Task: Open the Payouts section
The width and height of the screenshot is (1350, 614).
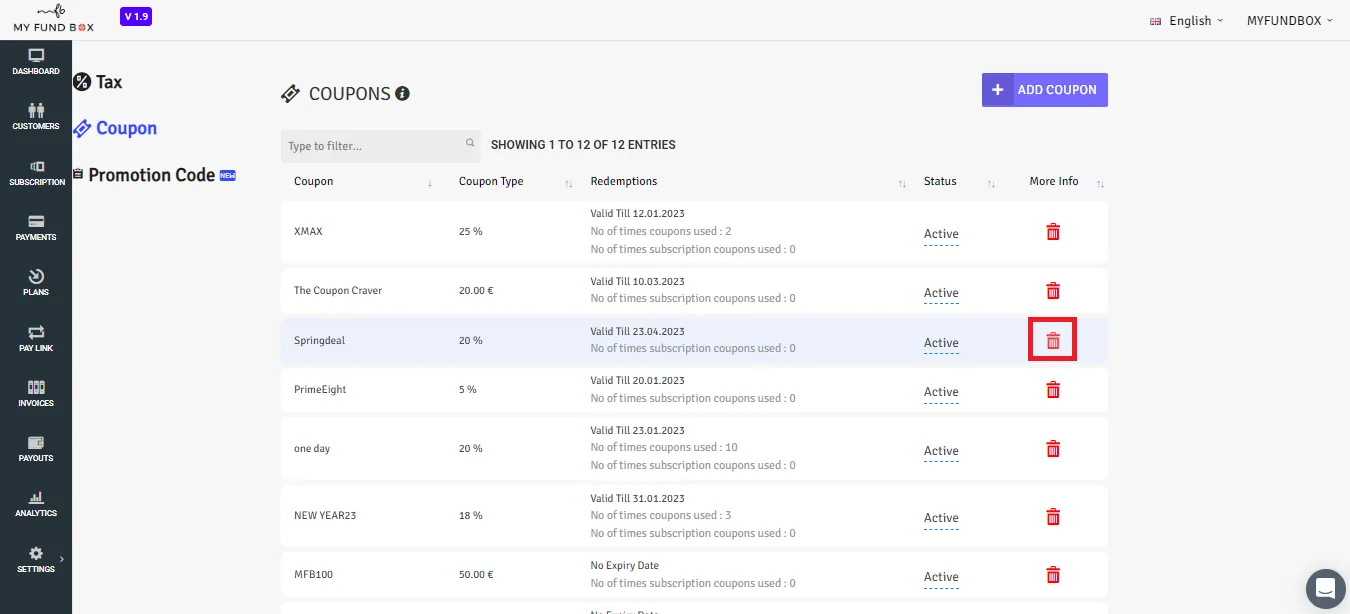Action: [36, 449]
